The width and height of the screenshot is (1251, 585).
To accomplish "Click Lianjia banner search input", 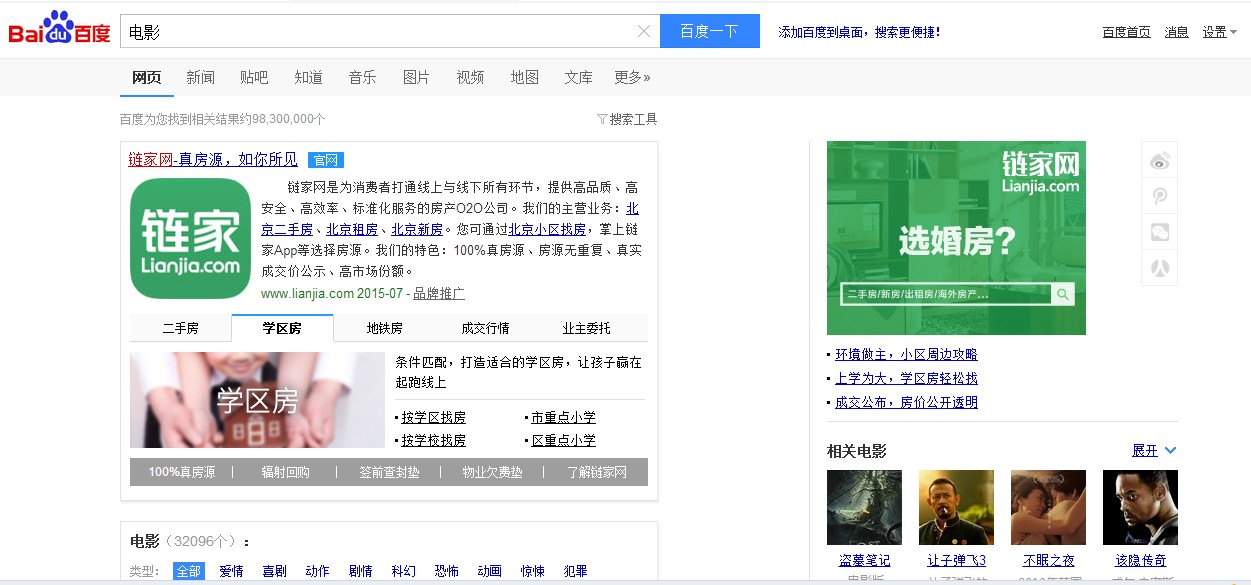I will (946, 294).
